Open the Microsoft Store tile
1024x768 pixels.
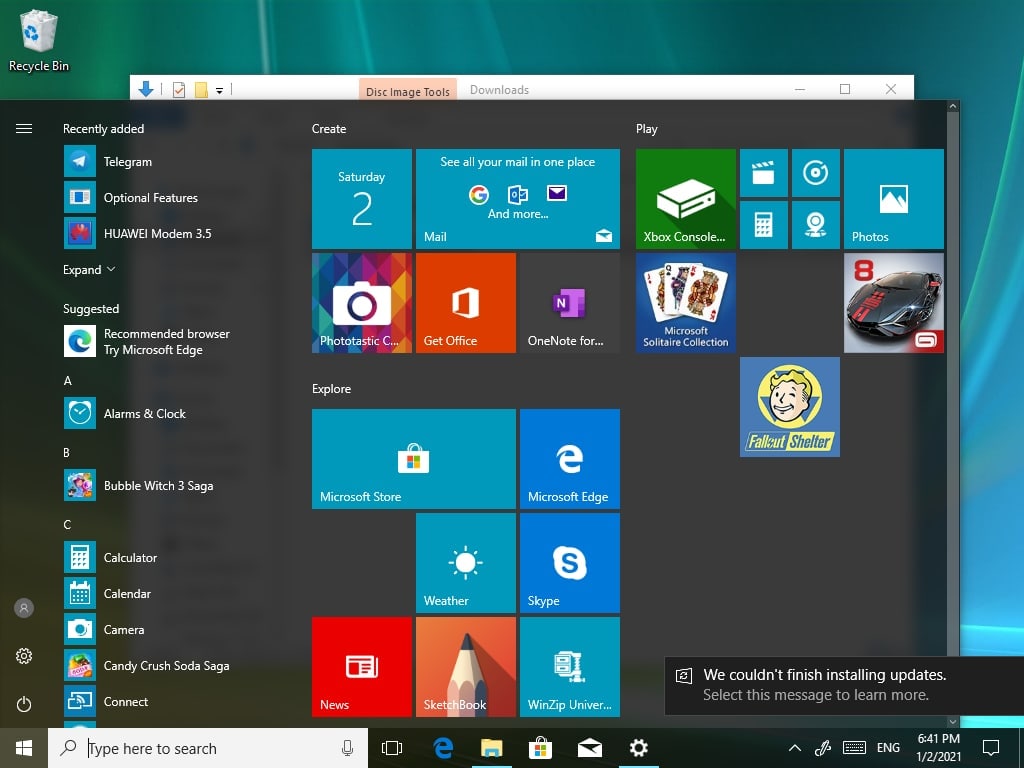(414, 459)
